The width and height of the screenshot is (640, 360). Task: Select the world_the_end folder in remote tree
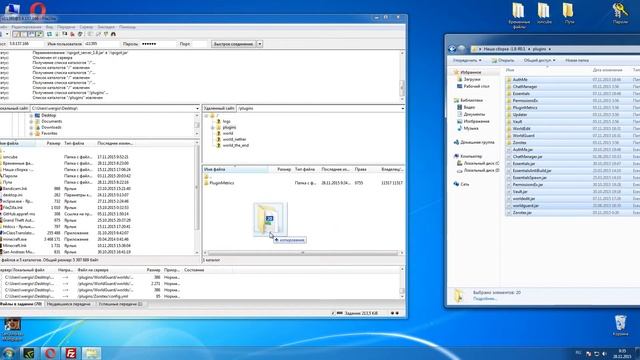click(236, 145)
